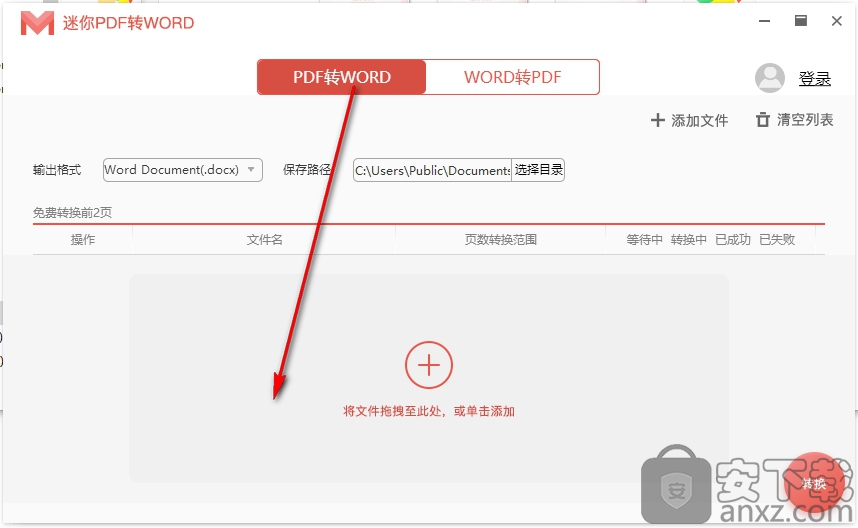The height and width of the screenshot is (528, 858).
Task: Switch to the WORD转PDF tab
Action: point(512,77)
